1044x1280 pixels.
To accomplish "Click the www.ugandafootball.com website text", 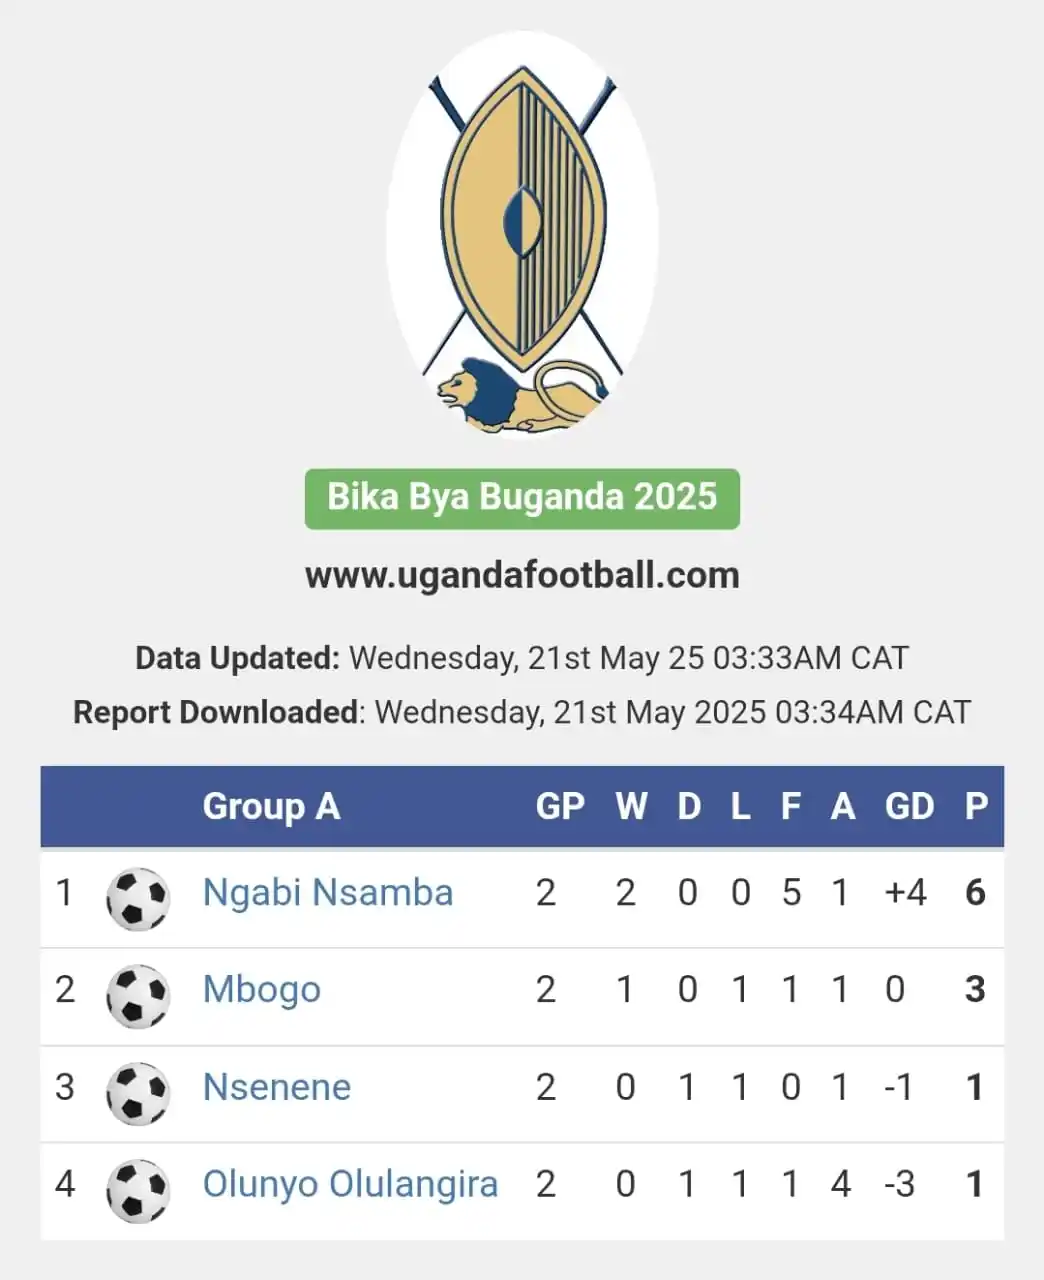I will pyautogui.click(x=522, y=575).
